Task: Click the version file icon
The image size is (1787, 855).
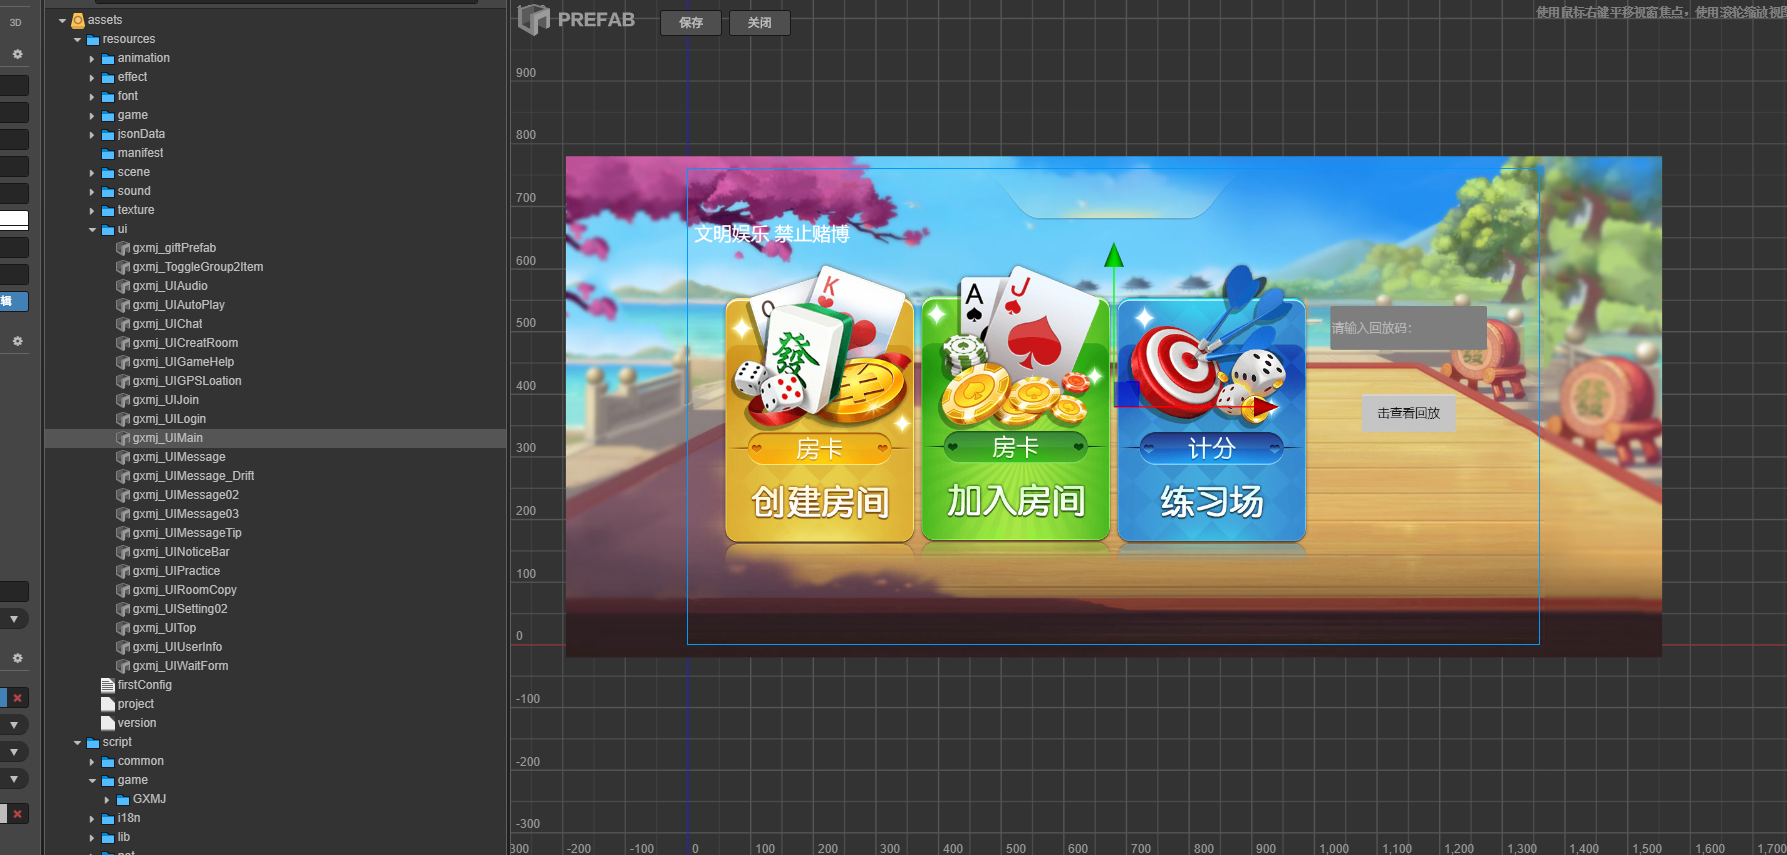Action: pos(108,723)
